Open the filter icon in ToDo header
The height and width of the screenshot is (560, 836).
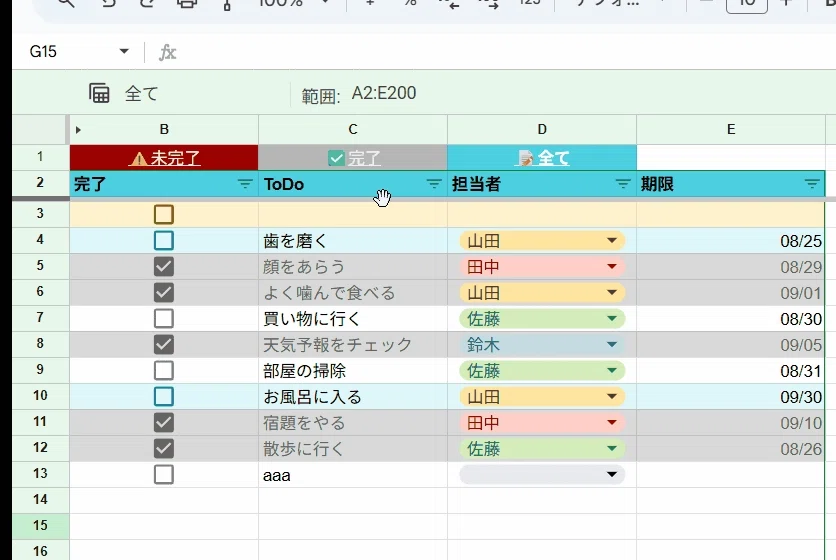point(434,184)
